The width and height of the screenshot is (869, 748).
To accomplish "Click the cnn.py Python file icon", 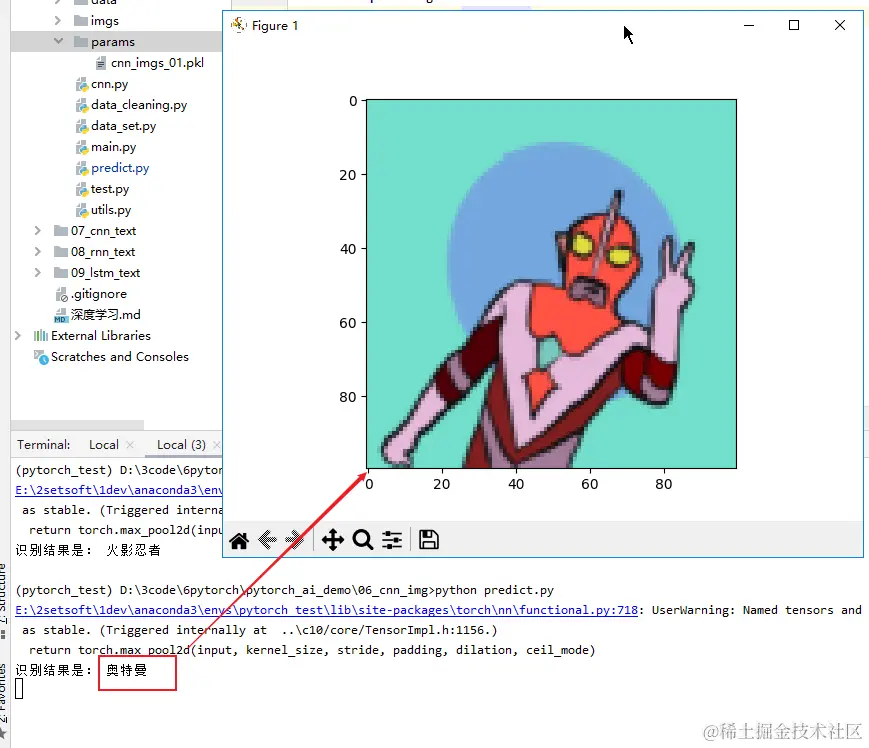I will [x=82, y=84].
